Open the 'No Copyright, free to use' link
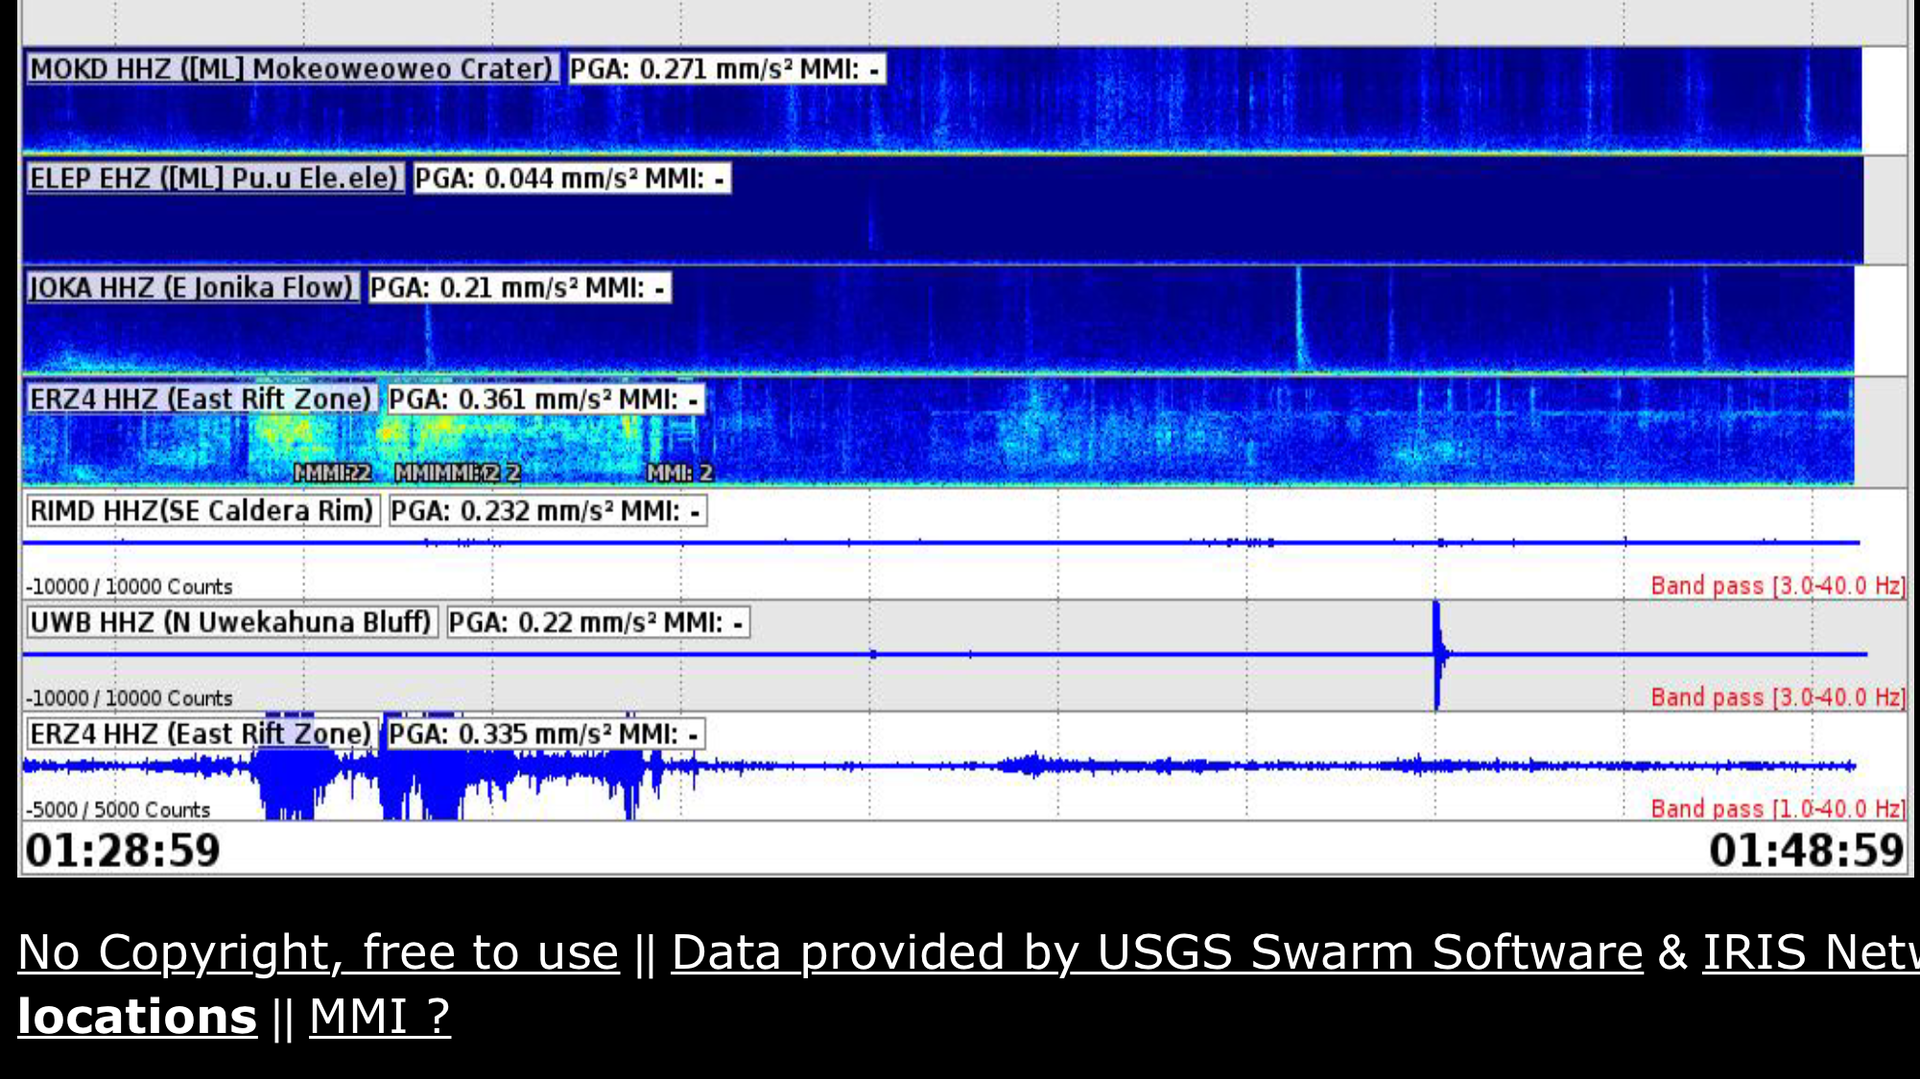This screenshot has height=1079, width=1920. pos(318,951)
